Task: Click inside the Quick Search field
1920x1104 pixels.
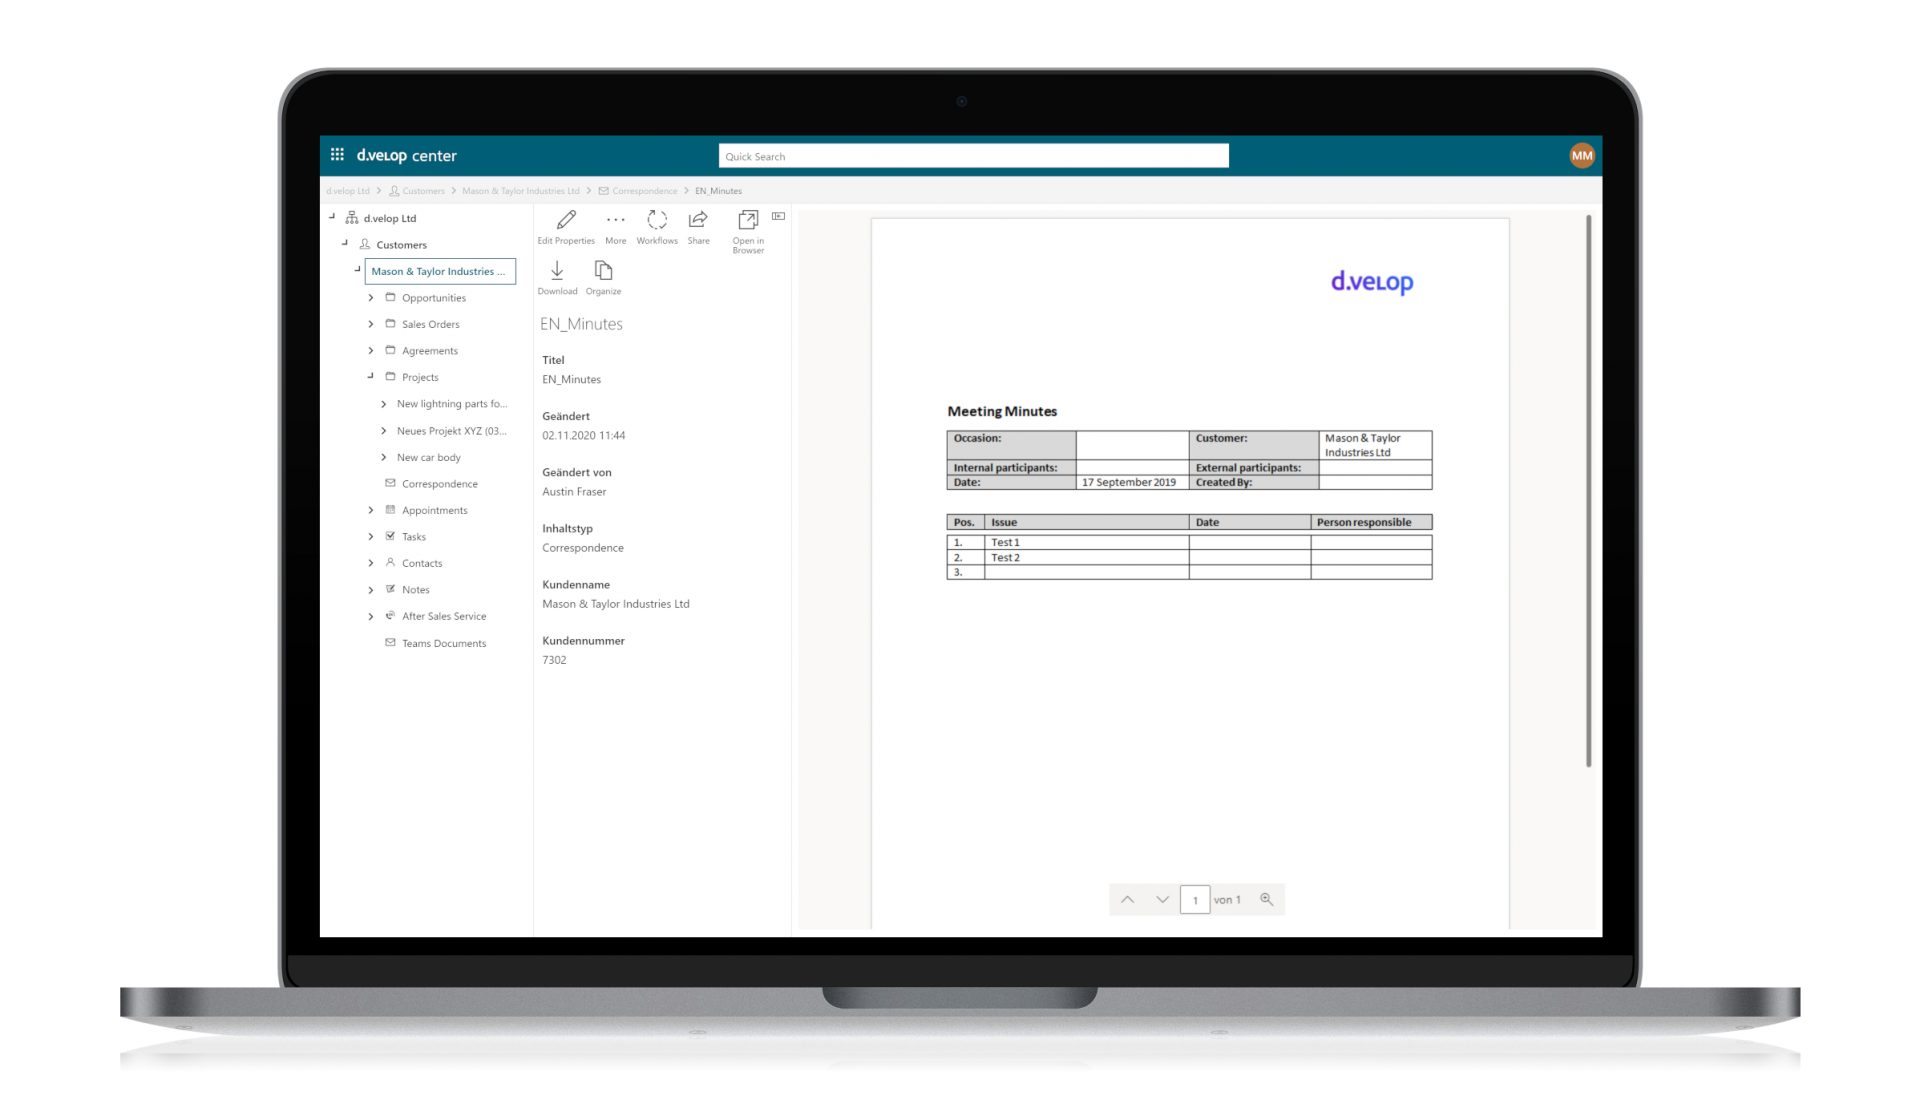Action: coord(972,155)
